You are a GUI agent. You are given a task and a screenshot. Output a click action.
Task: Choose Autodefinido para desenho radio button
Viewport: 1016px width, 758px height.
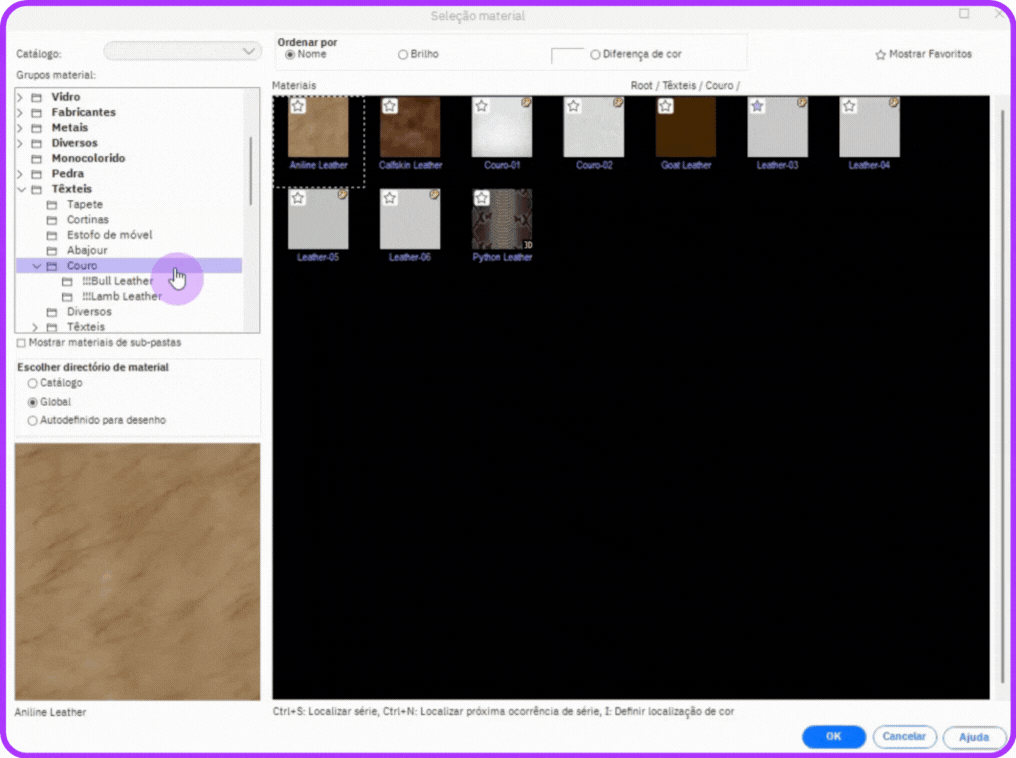33,421
